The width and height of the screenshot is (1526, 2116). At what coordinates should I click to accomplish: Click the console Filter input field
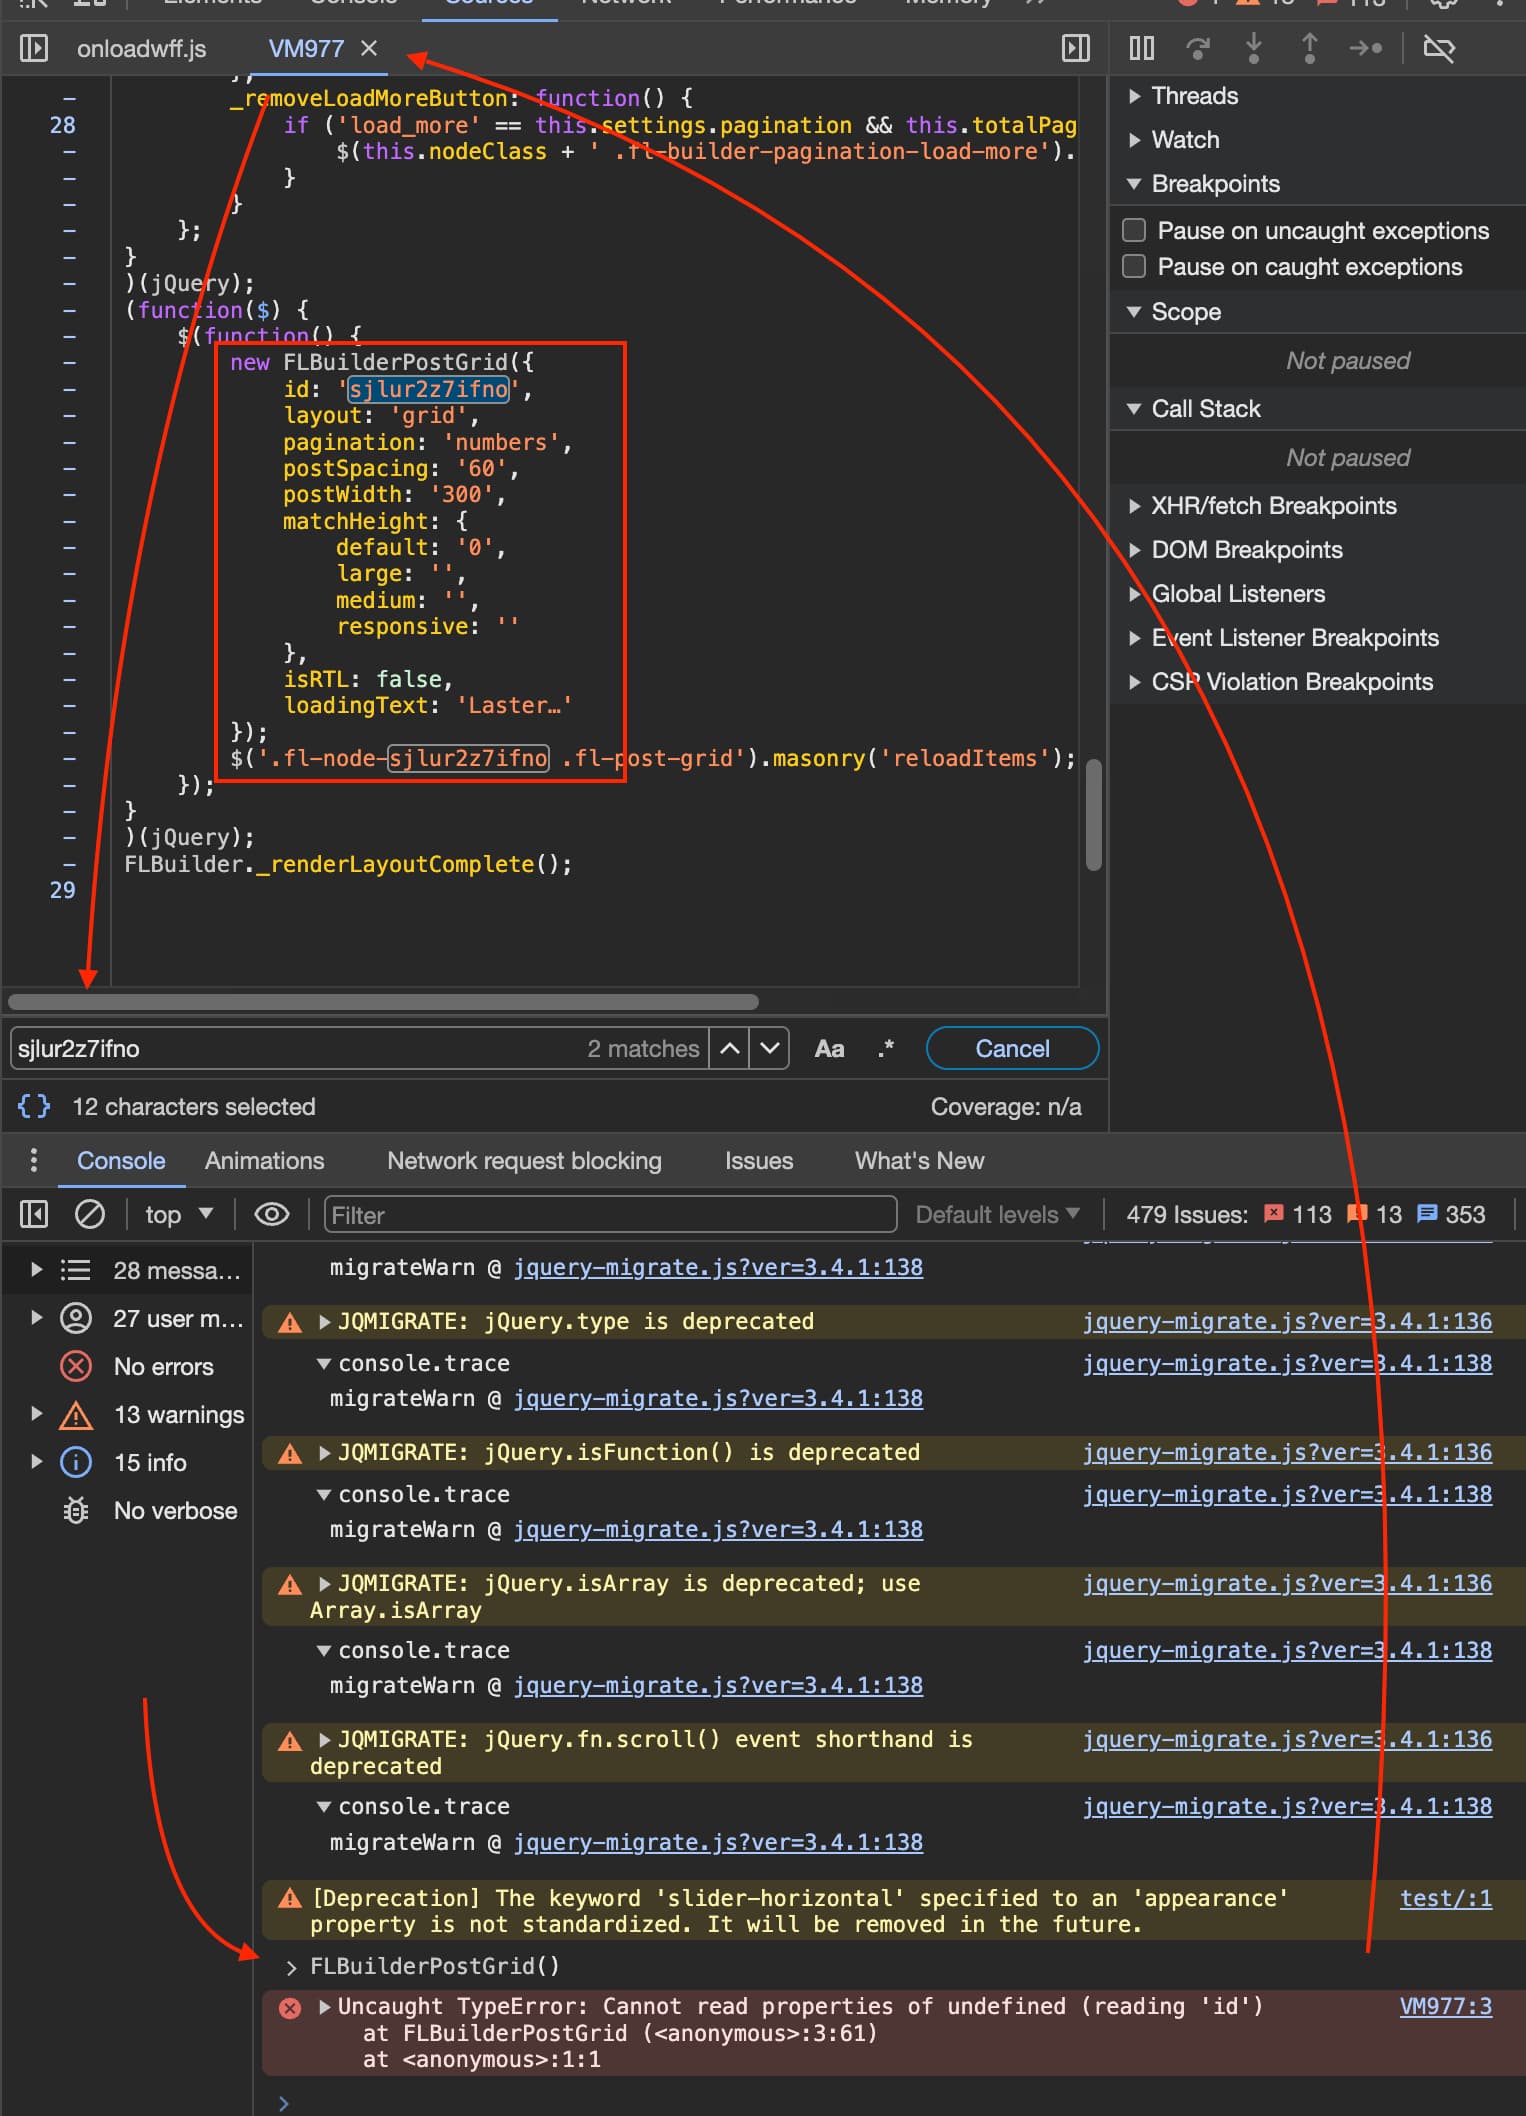[610, 1214]
